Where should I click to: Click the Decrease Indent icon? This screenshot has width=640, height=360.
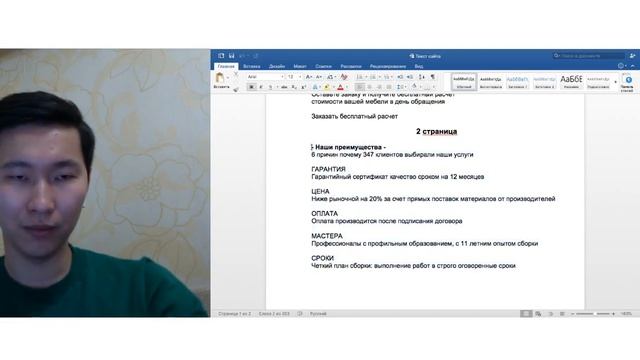pos(400,77)
